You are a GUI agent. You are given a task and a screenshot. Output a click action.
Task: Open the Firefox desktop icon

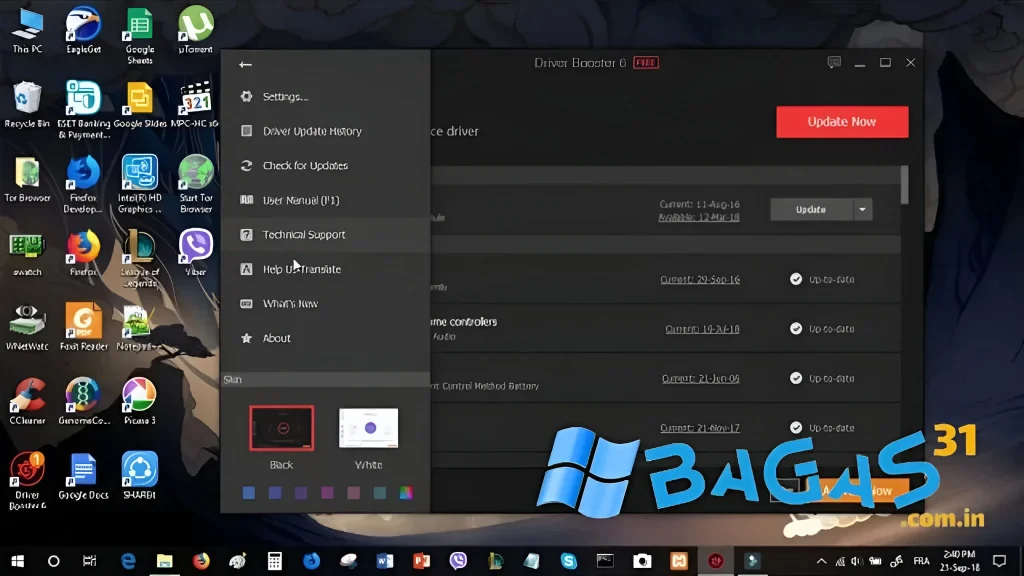point(84,254)
